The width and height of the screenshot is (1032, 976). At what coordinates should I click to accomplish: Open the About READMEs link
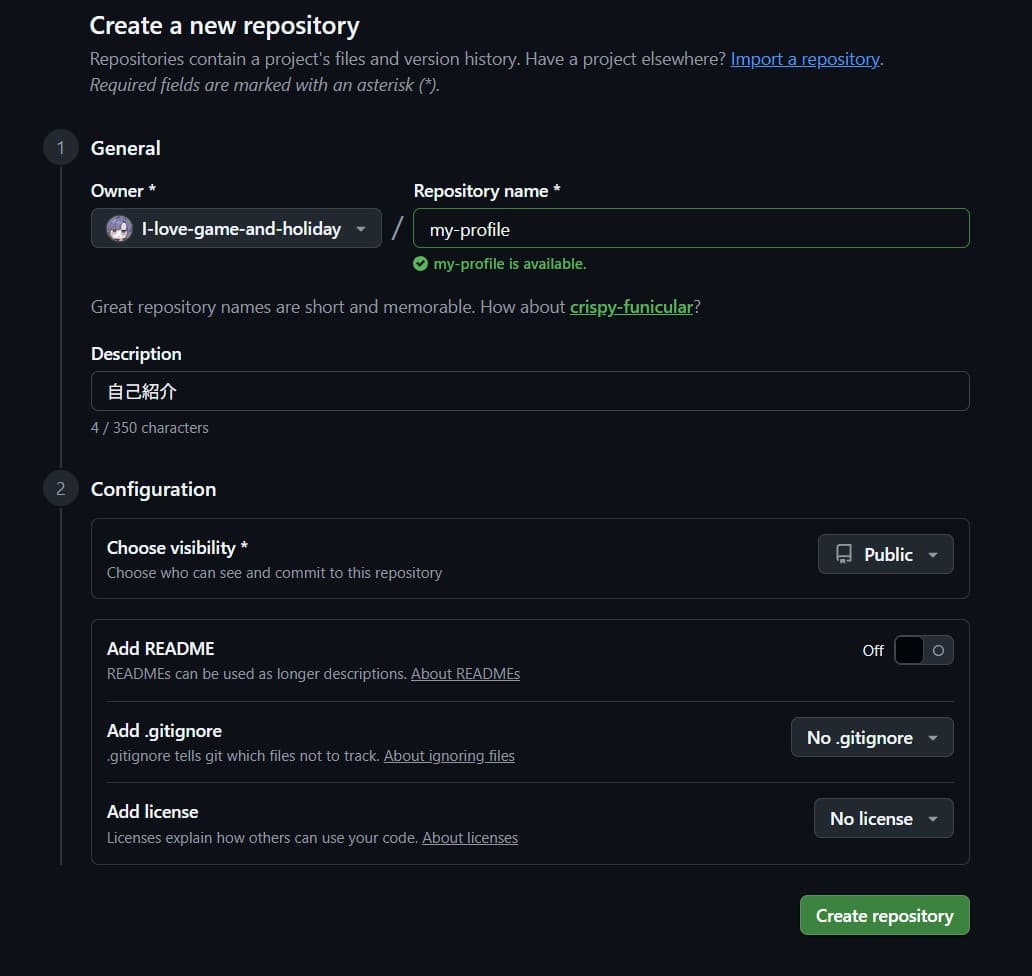(x=465, y=673)
